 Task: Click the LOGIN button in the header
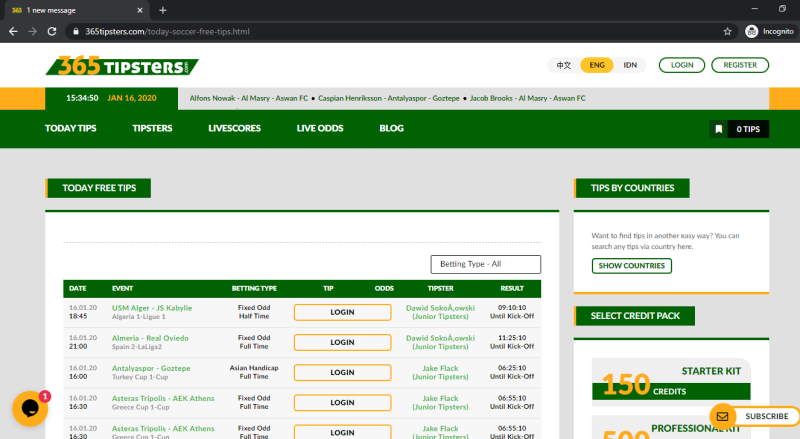(682, 65)
